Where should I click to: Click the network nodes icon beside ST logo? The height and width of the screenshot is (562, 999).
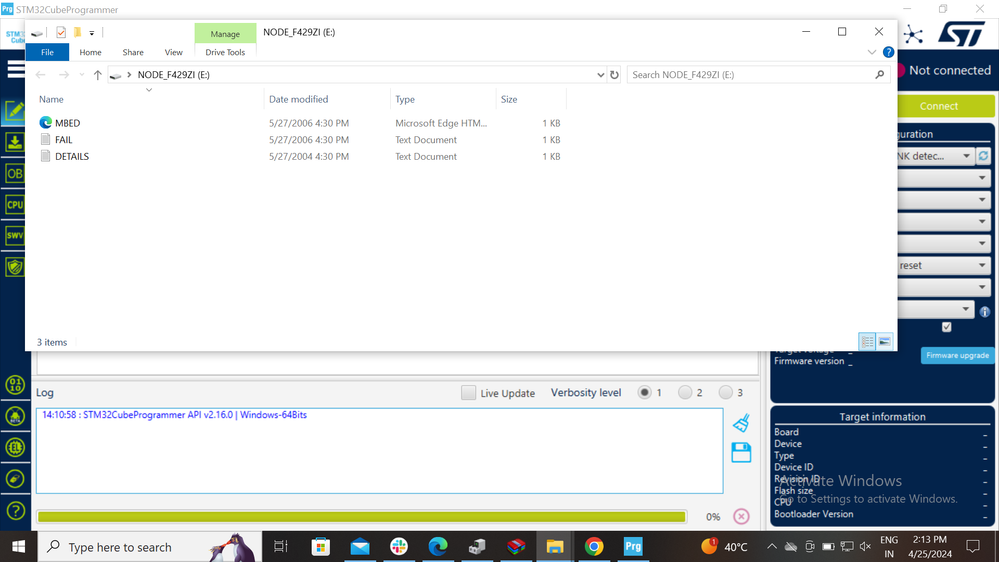tap(913, 34)
